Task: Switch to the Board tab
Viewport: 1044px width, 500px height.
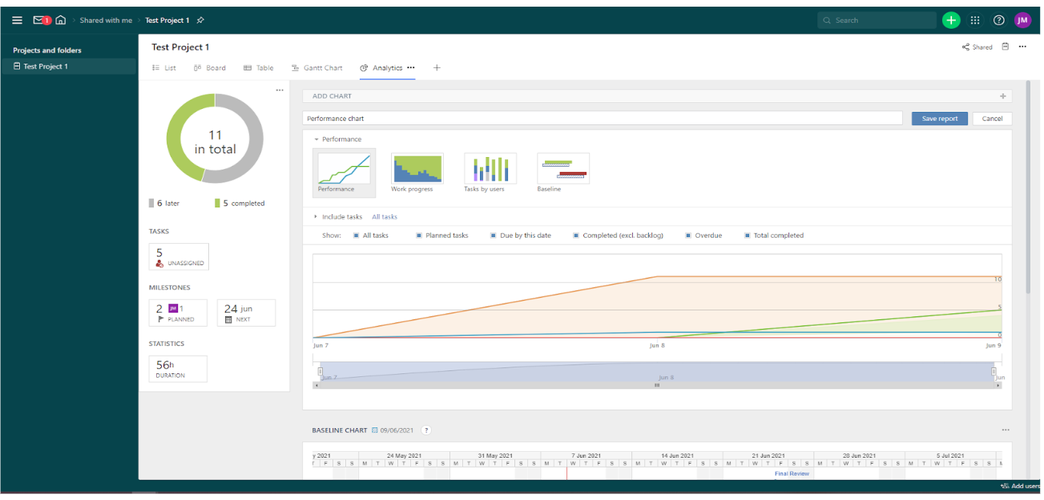Action: [x=210, y=68]
